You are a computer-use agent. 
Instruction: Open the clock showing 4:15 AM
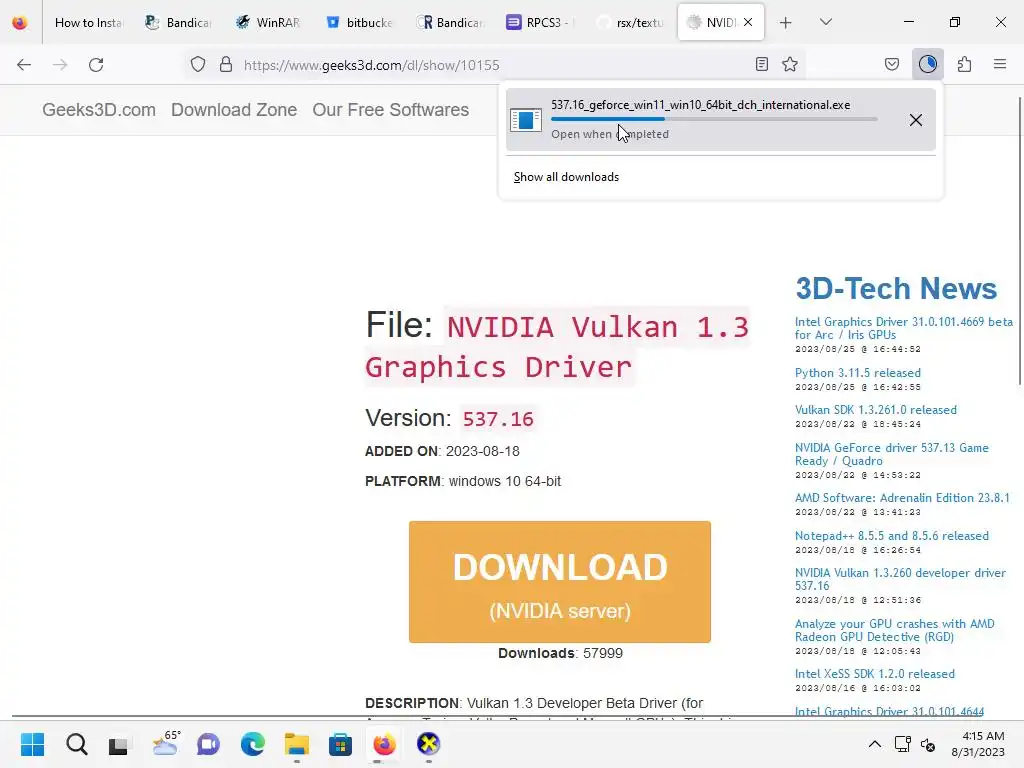978,744
